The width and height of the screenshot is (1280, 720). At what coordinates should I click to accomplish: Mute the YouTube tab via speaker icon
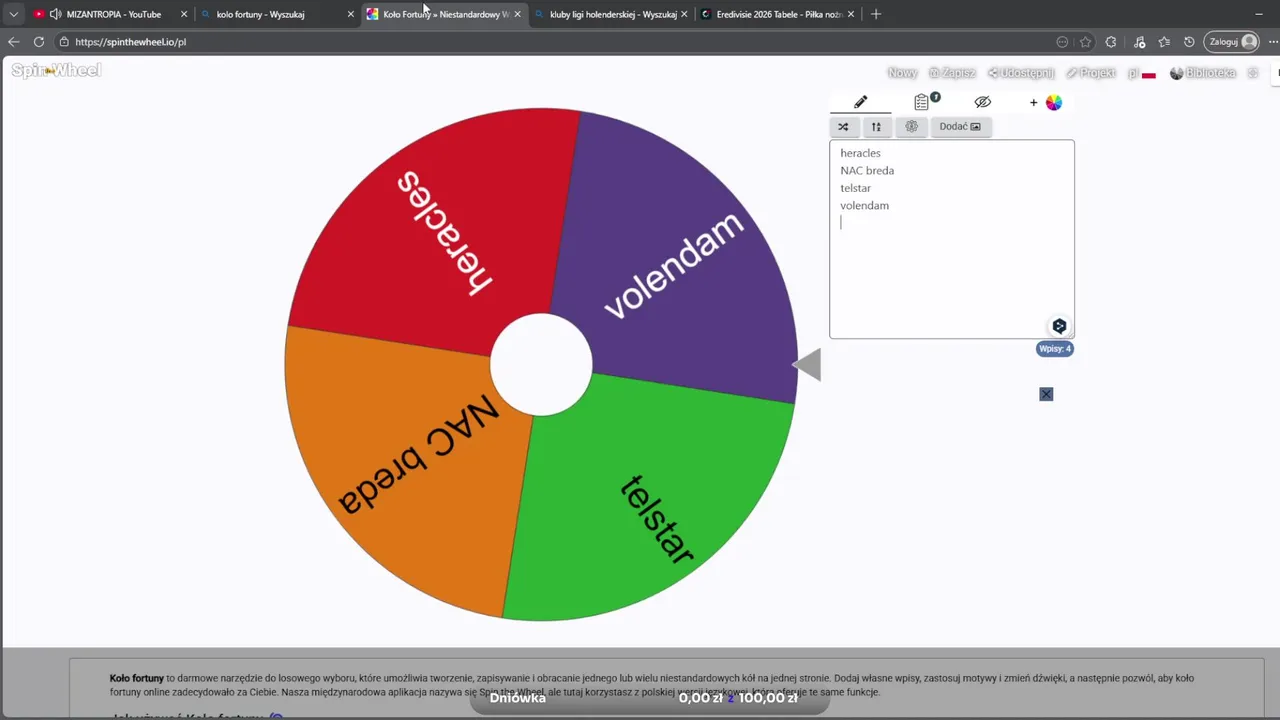point(55,14)
